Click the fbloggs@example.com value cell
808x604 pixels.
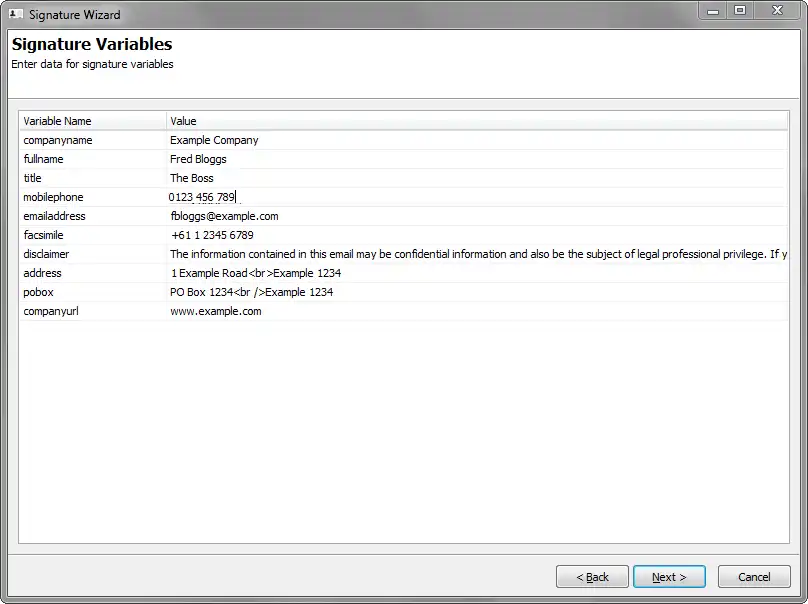point(477,216)
